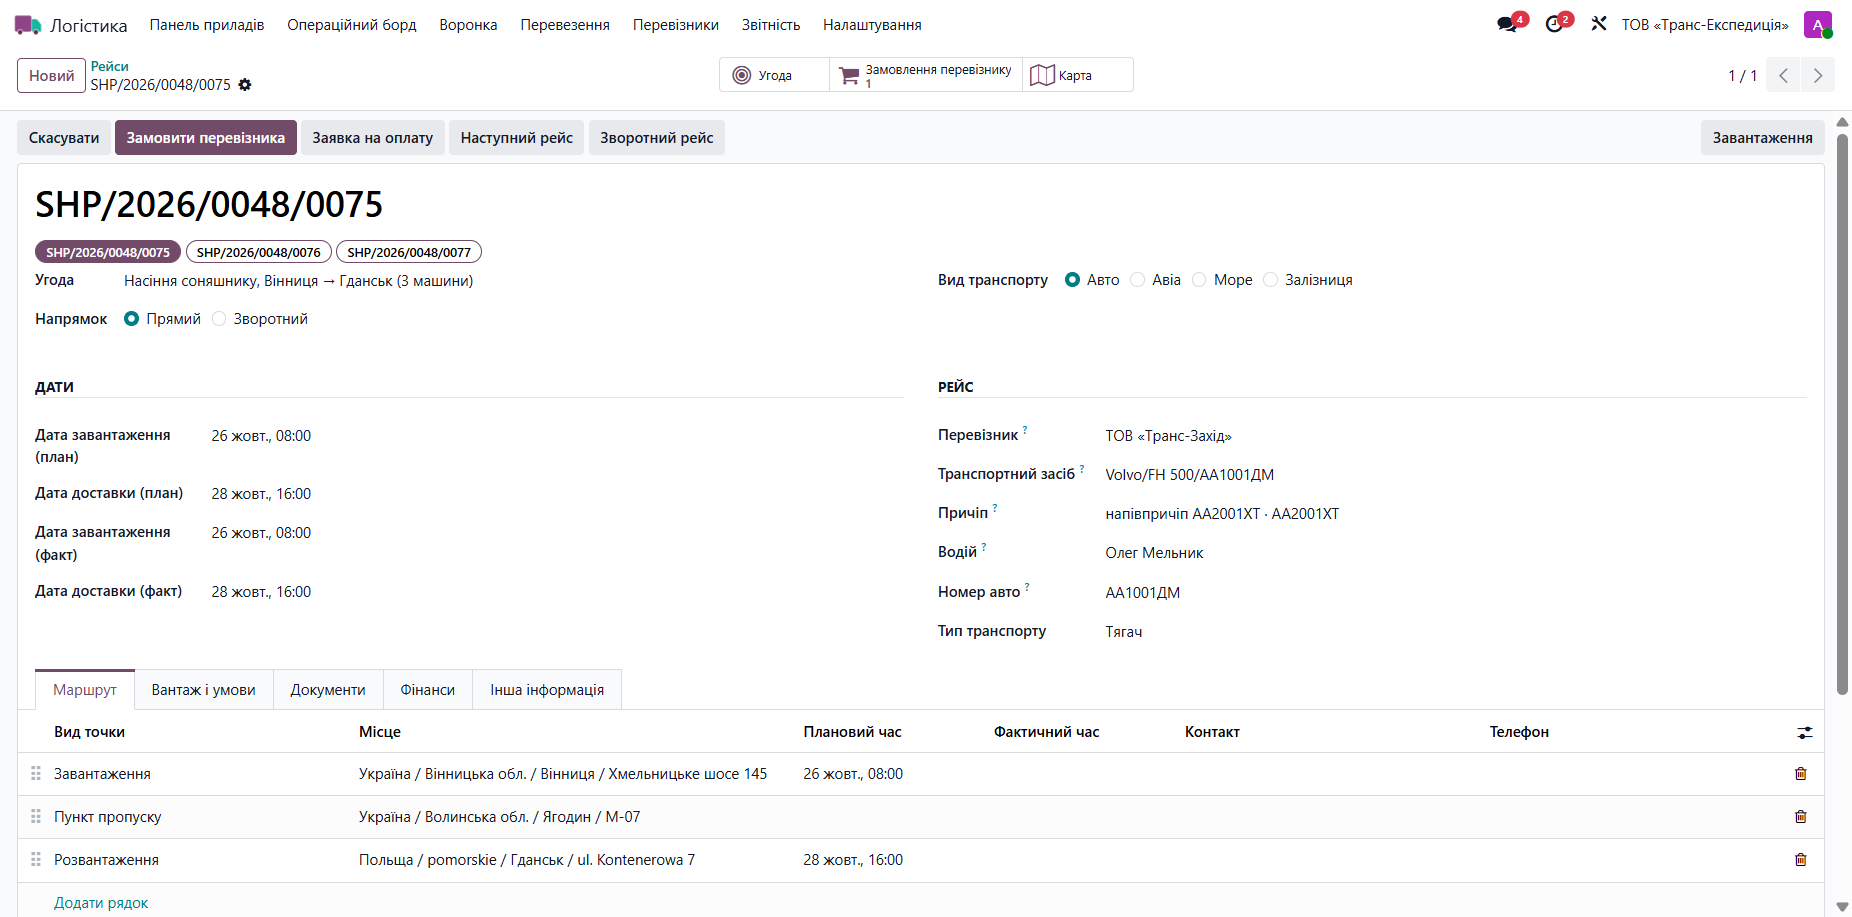Screen dimensions: 1852x917
Task: Select the Авіа transport type
Action: pyautogui.click(x=1137, y=280)
